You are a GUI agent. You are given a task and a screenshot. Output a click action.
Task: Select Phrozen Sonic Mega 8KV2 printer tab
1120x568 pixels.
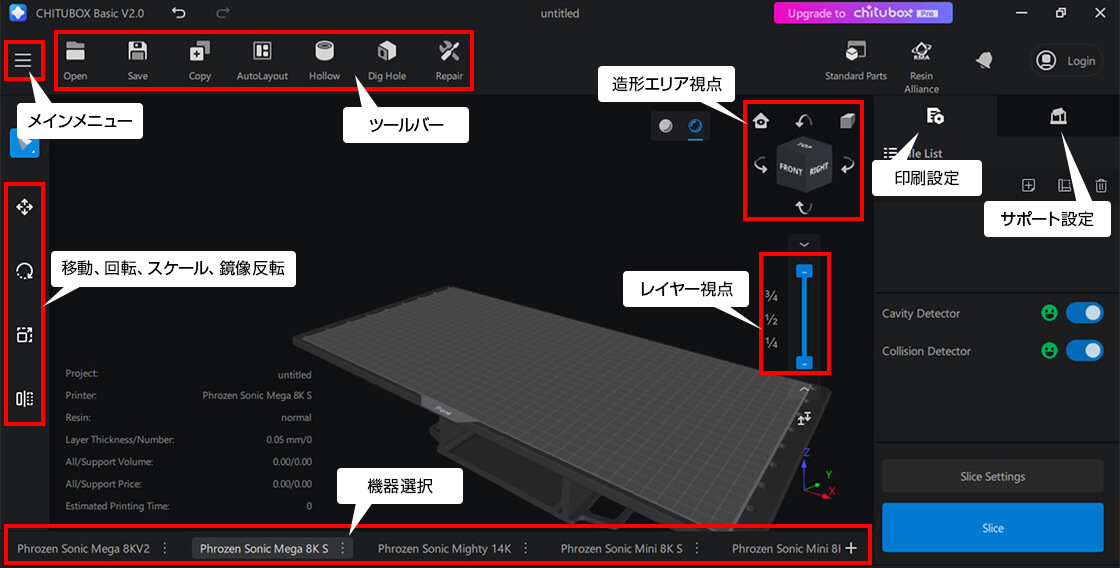tap(84, 549)
